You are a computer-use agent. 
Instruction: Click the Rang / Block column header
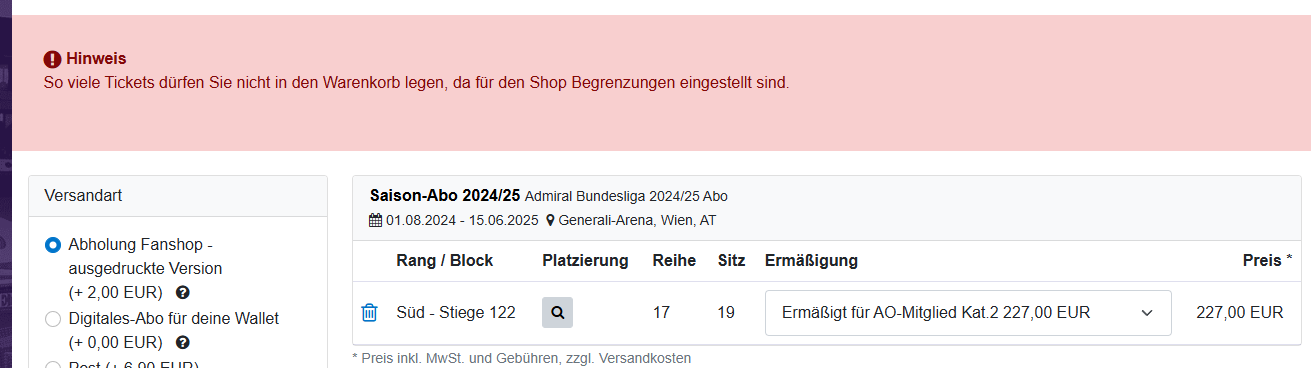click(x=444, y=261)
